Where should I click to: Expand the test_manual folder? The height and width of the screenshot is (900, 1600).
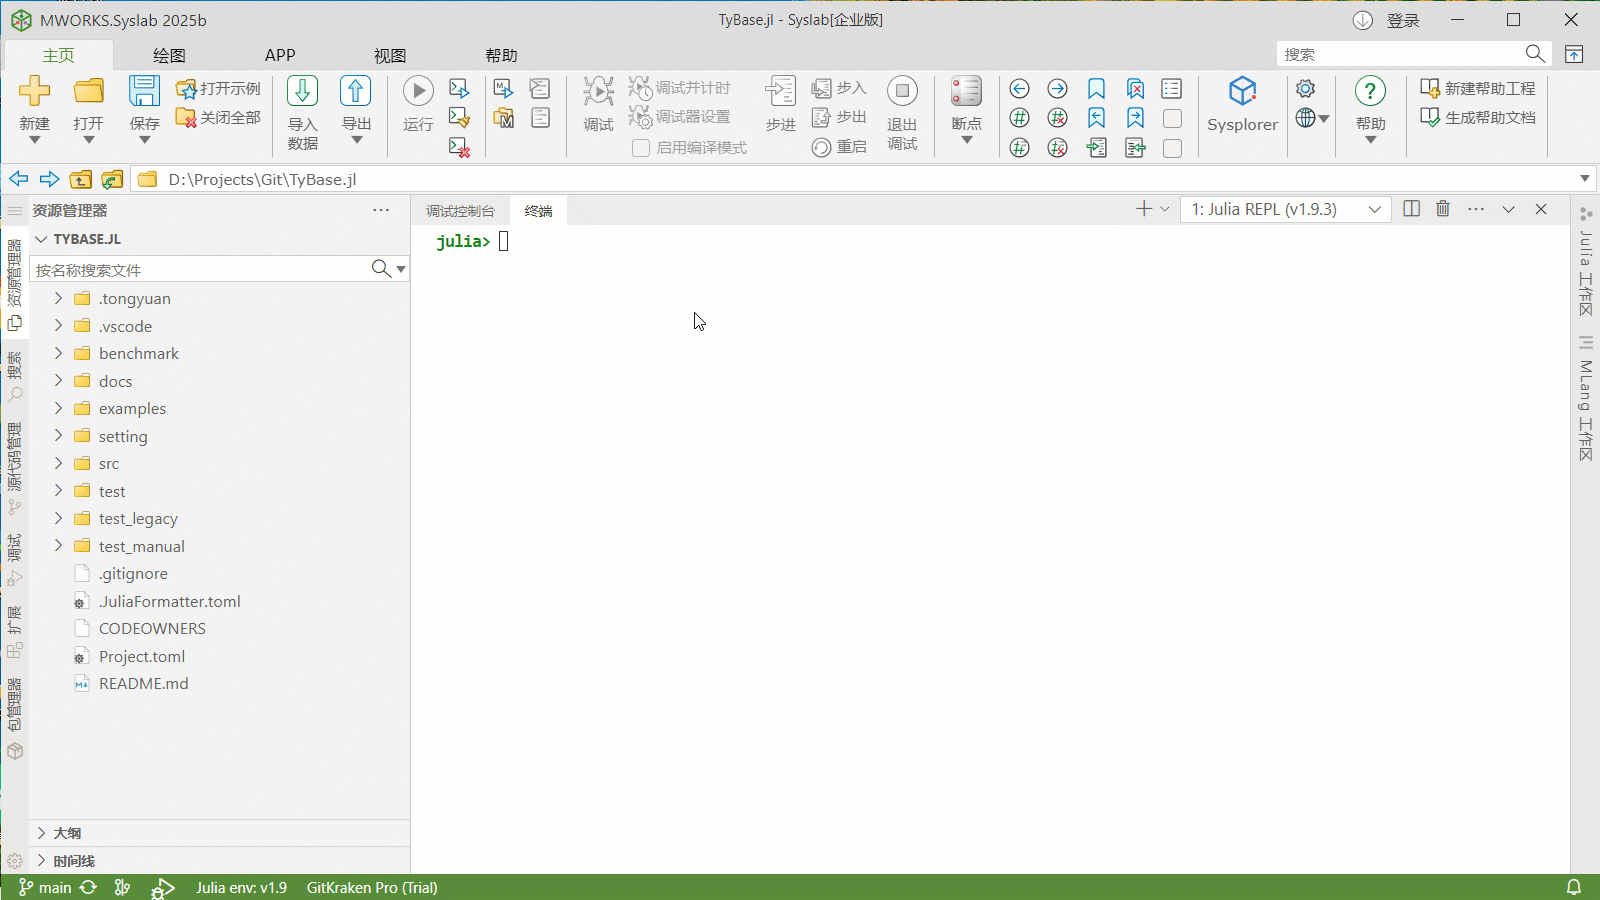58,546
